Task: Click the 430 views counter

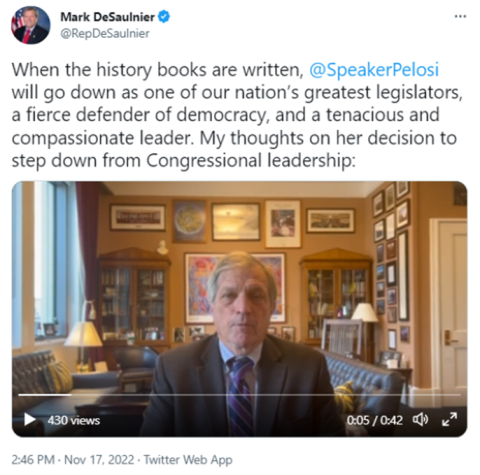Action: (x=74, y=420)
